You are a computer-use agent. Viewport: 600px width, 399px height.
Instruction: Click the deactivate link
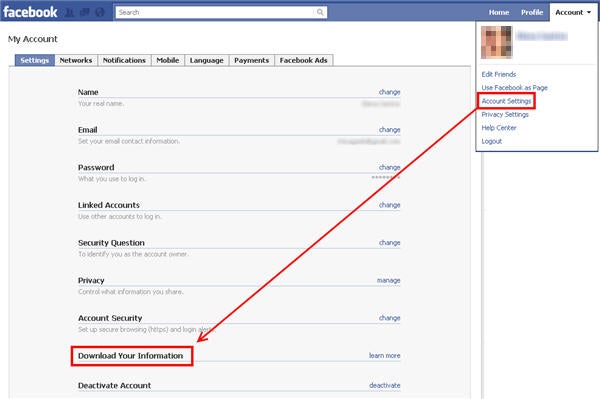tap(385, 385)
